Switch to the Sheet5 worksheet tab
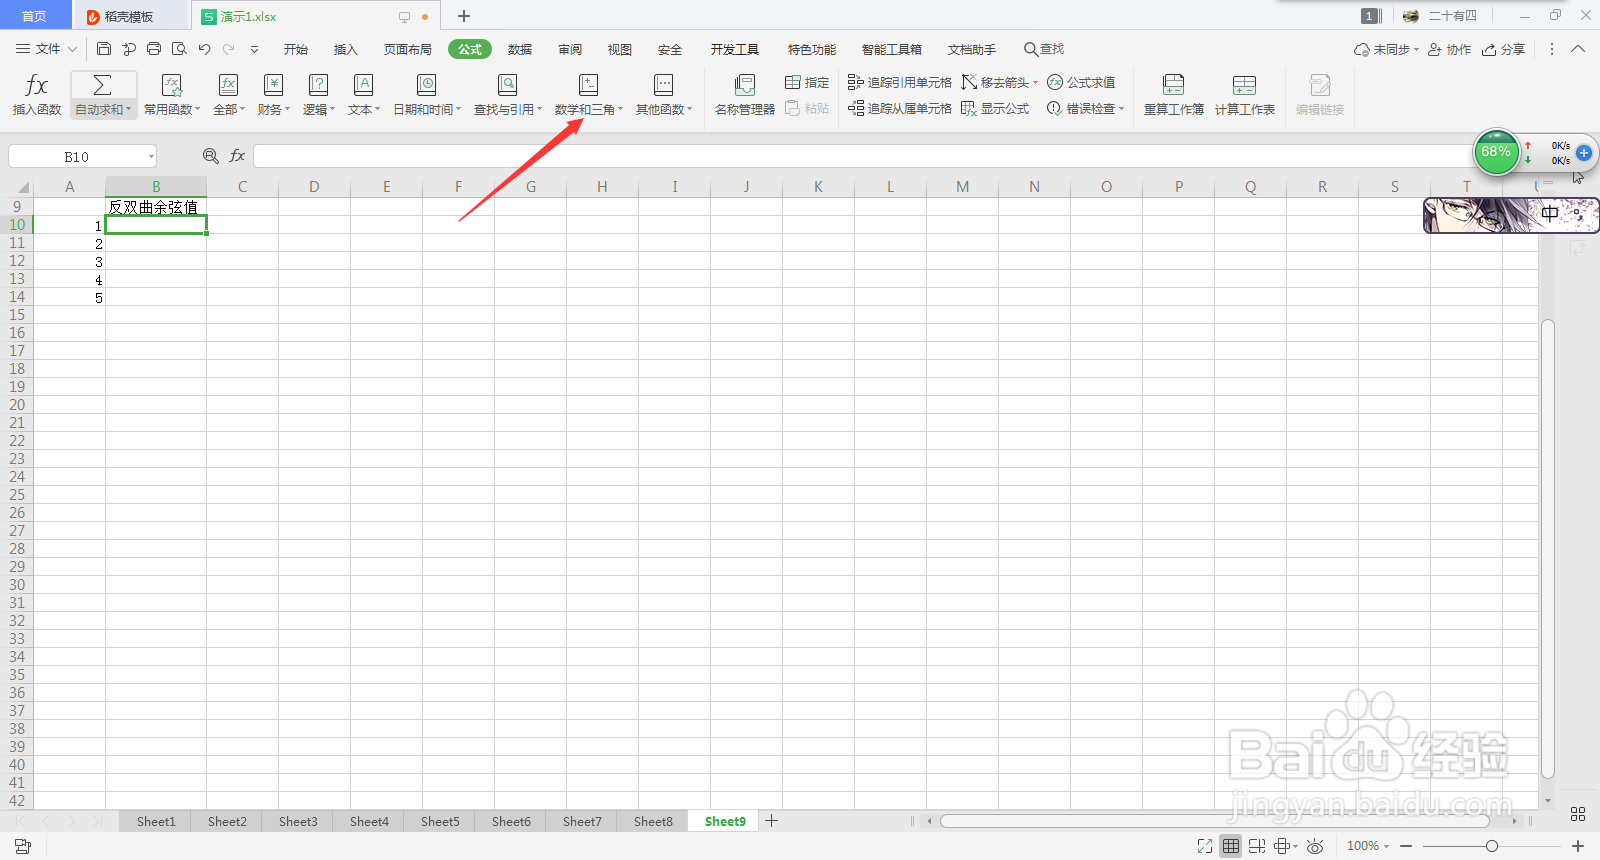 point(440,821)
